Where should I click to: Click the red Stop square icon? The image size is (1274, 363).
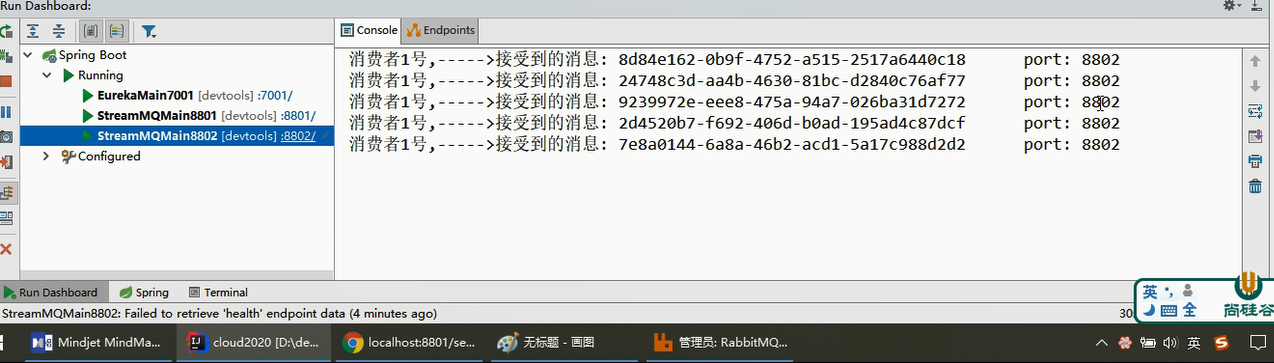(x=5, y=82)
